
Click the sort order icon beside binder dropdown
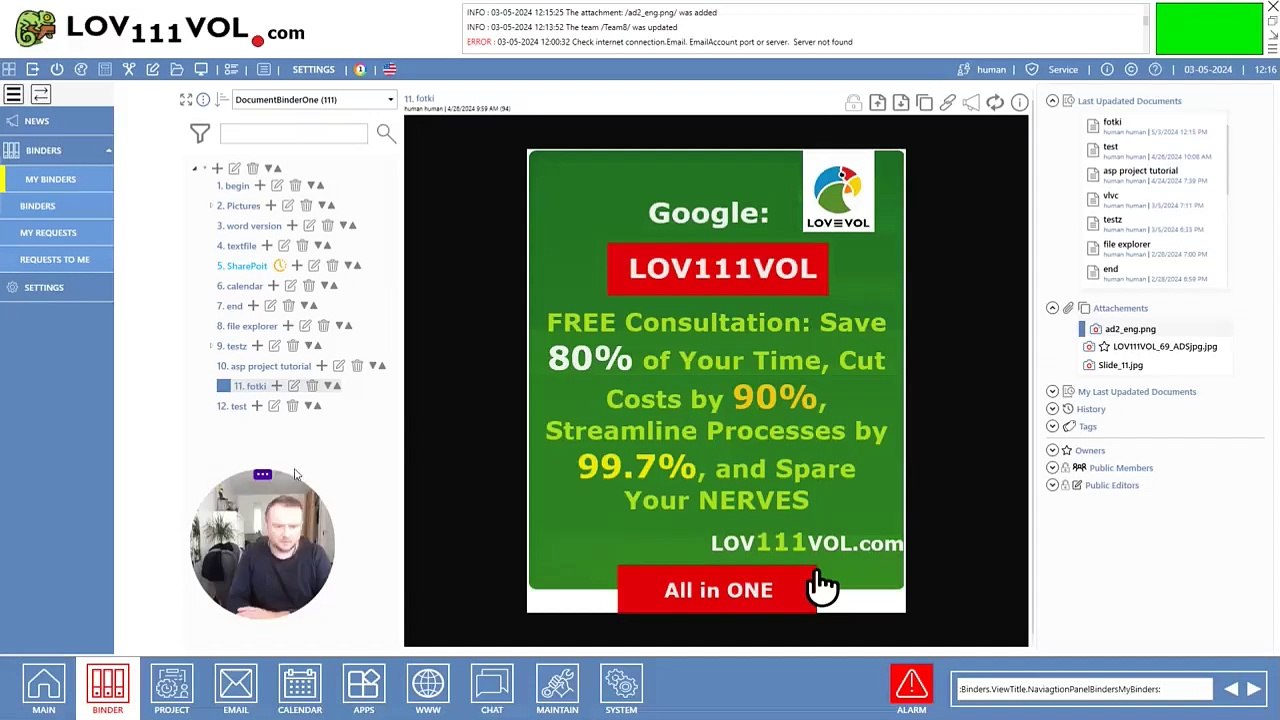coord(222,99)
